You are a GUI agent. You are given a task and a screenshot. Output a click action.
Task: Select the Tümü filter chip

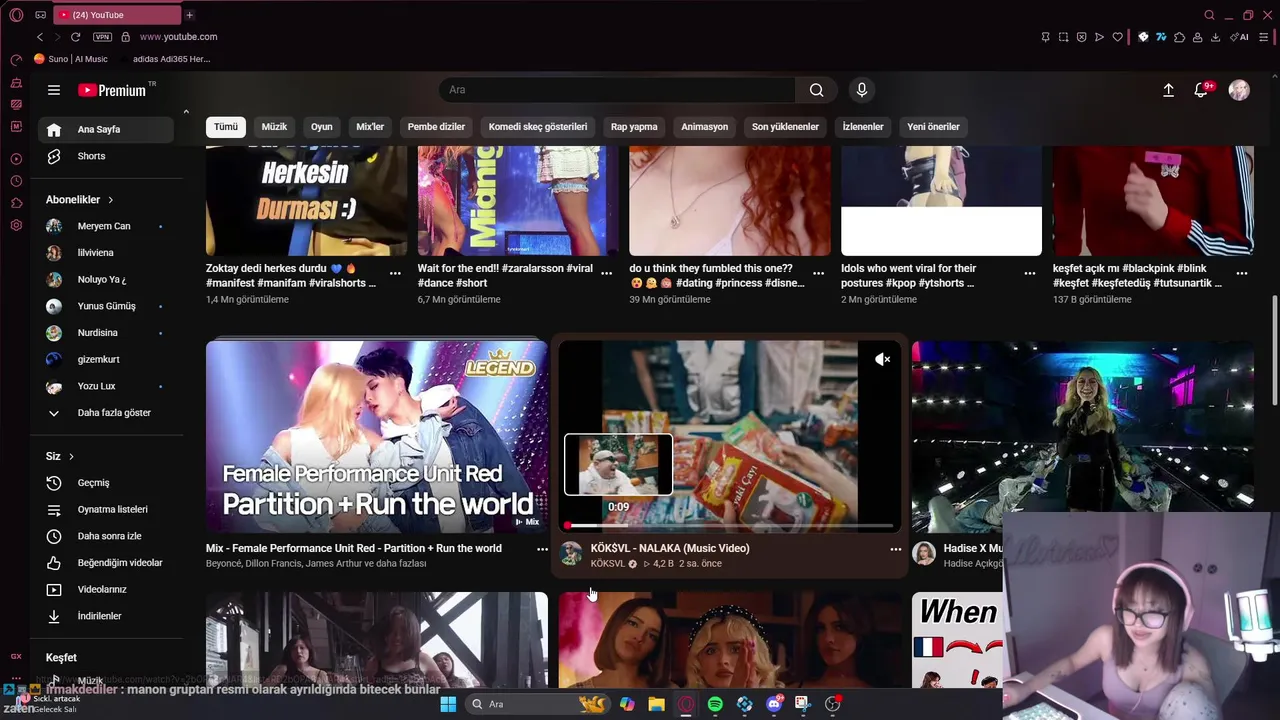point(226,127)
